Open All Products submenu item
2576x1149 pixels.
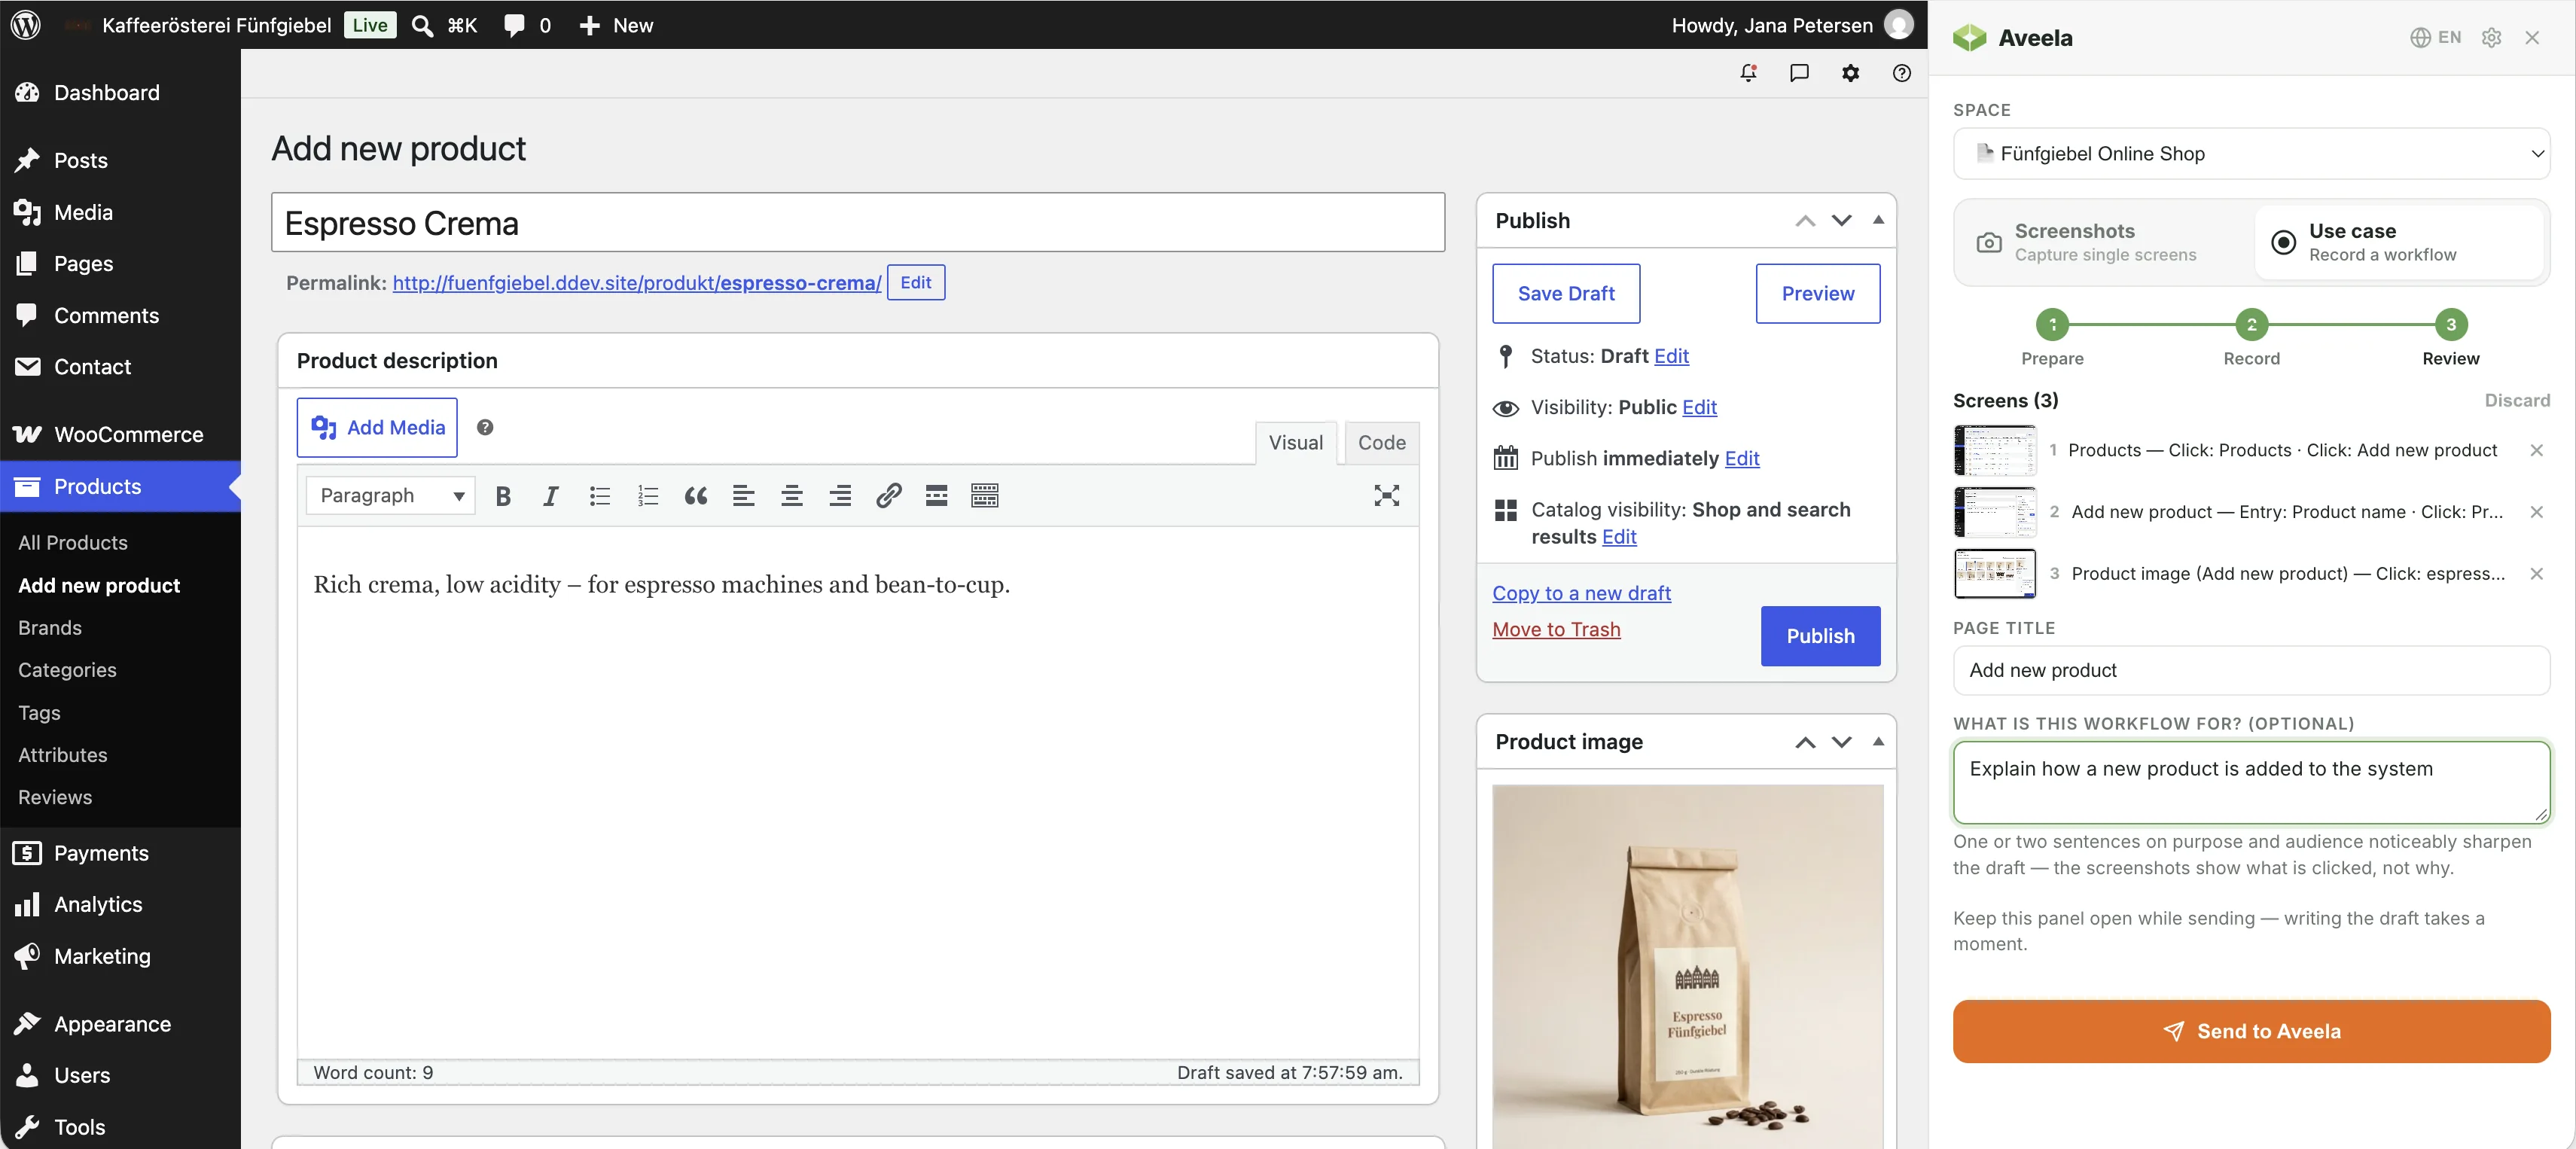coord(73,543)
